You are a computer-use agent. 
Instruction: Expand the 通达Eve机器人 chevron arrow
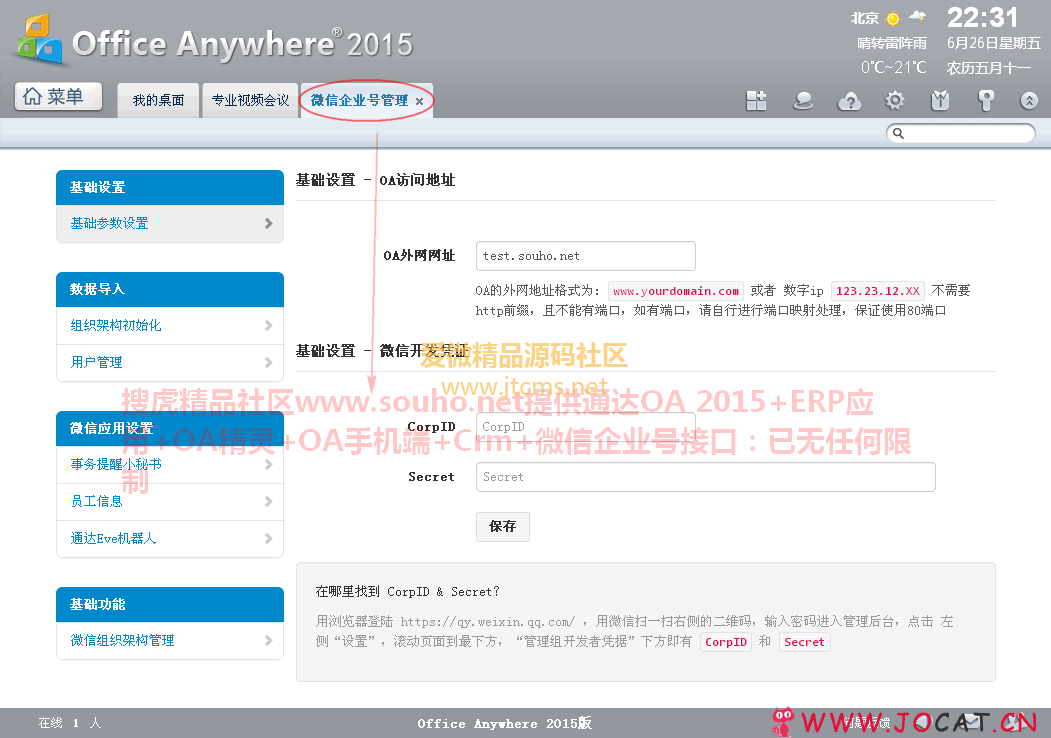click(x=268, y=538)
